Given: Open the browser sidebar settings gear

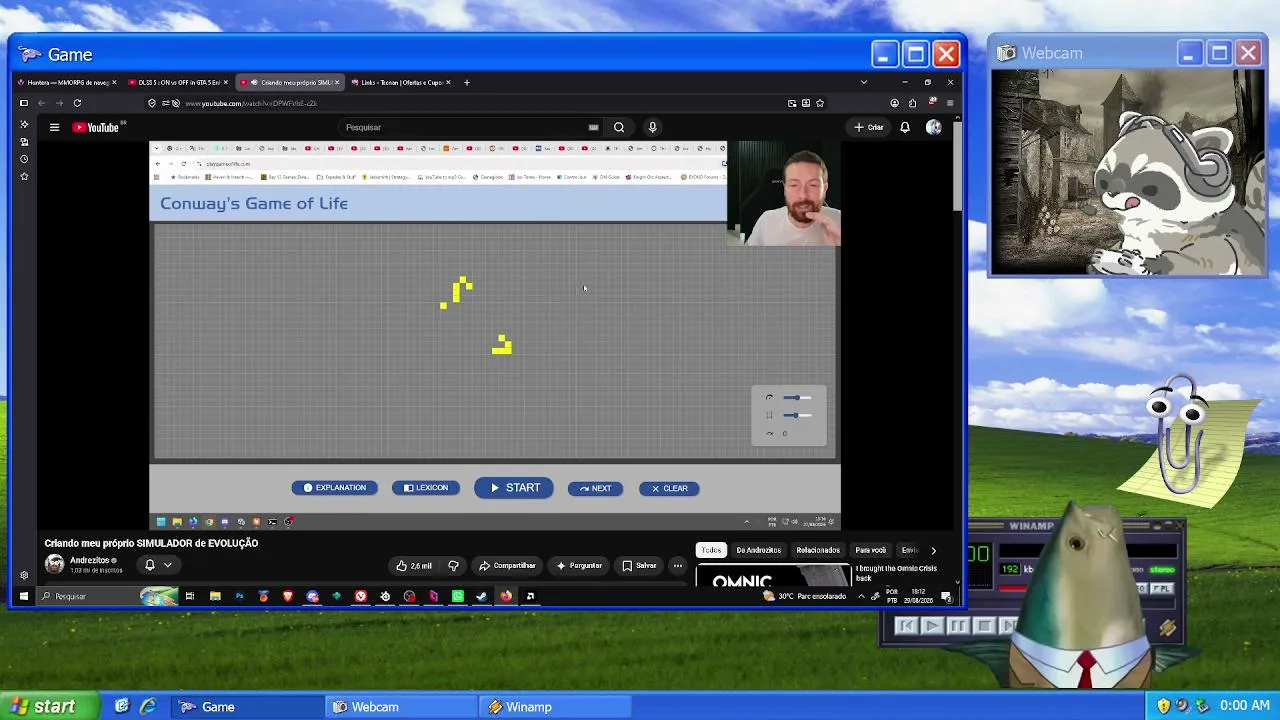Looking at the screenshot, I should tap(24, 575).
